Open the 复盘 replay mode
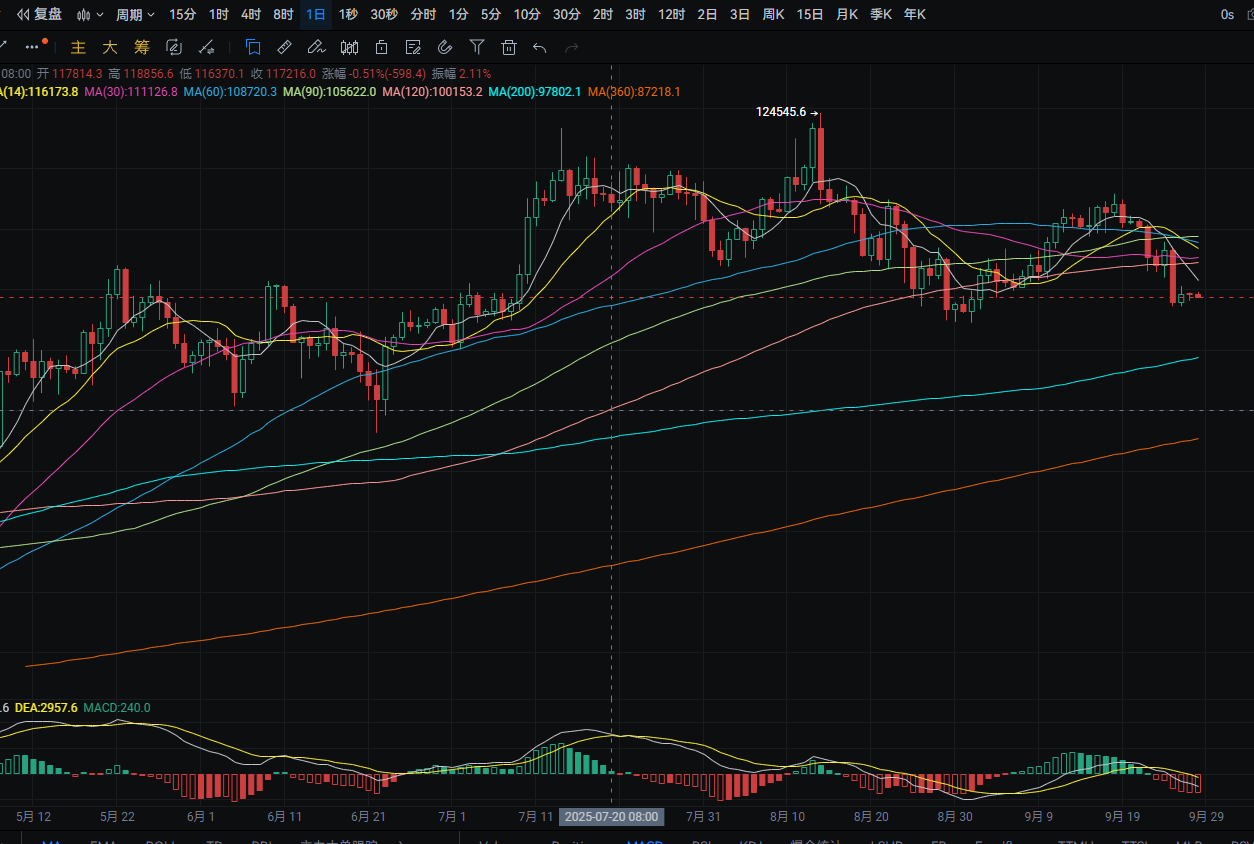1254x844 pixels. (40, 14)
